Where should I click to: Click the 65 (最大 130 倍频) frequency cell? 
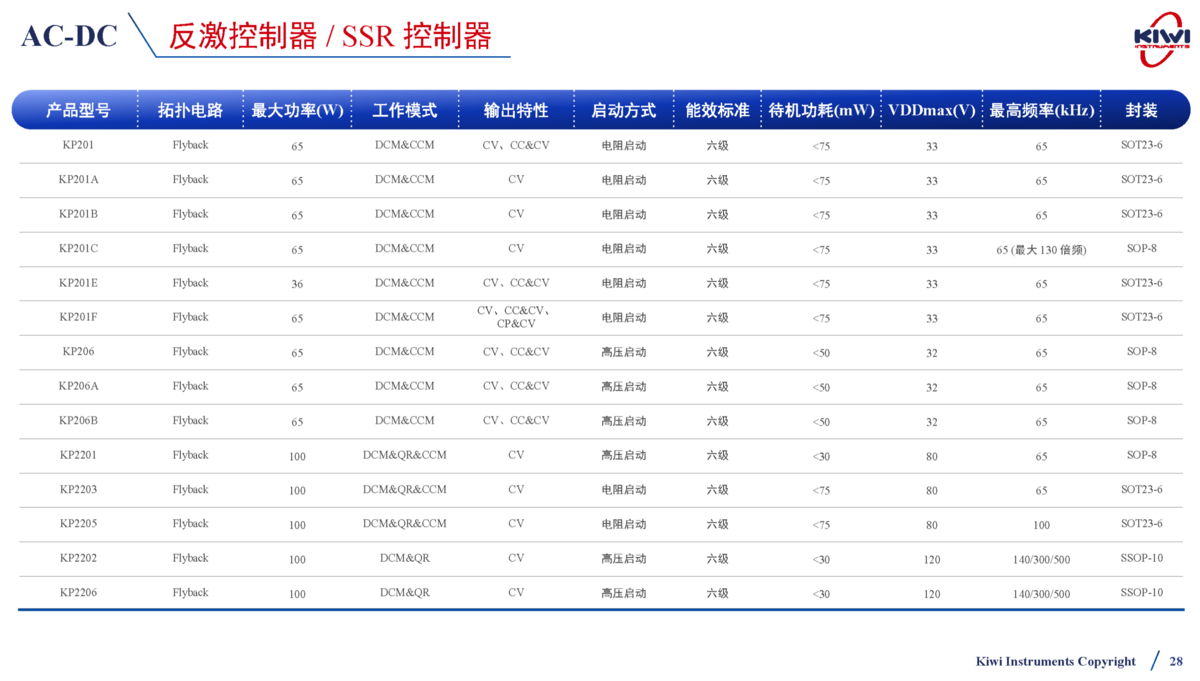(1041, 249)
